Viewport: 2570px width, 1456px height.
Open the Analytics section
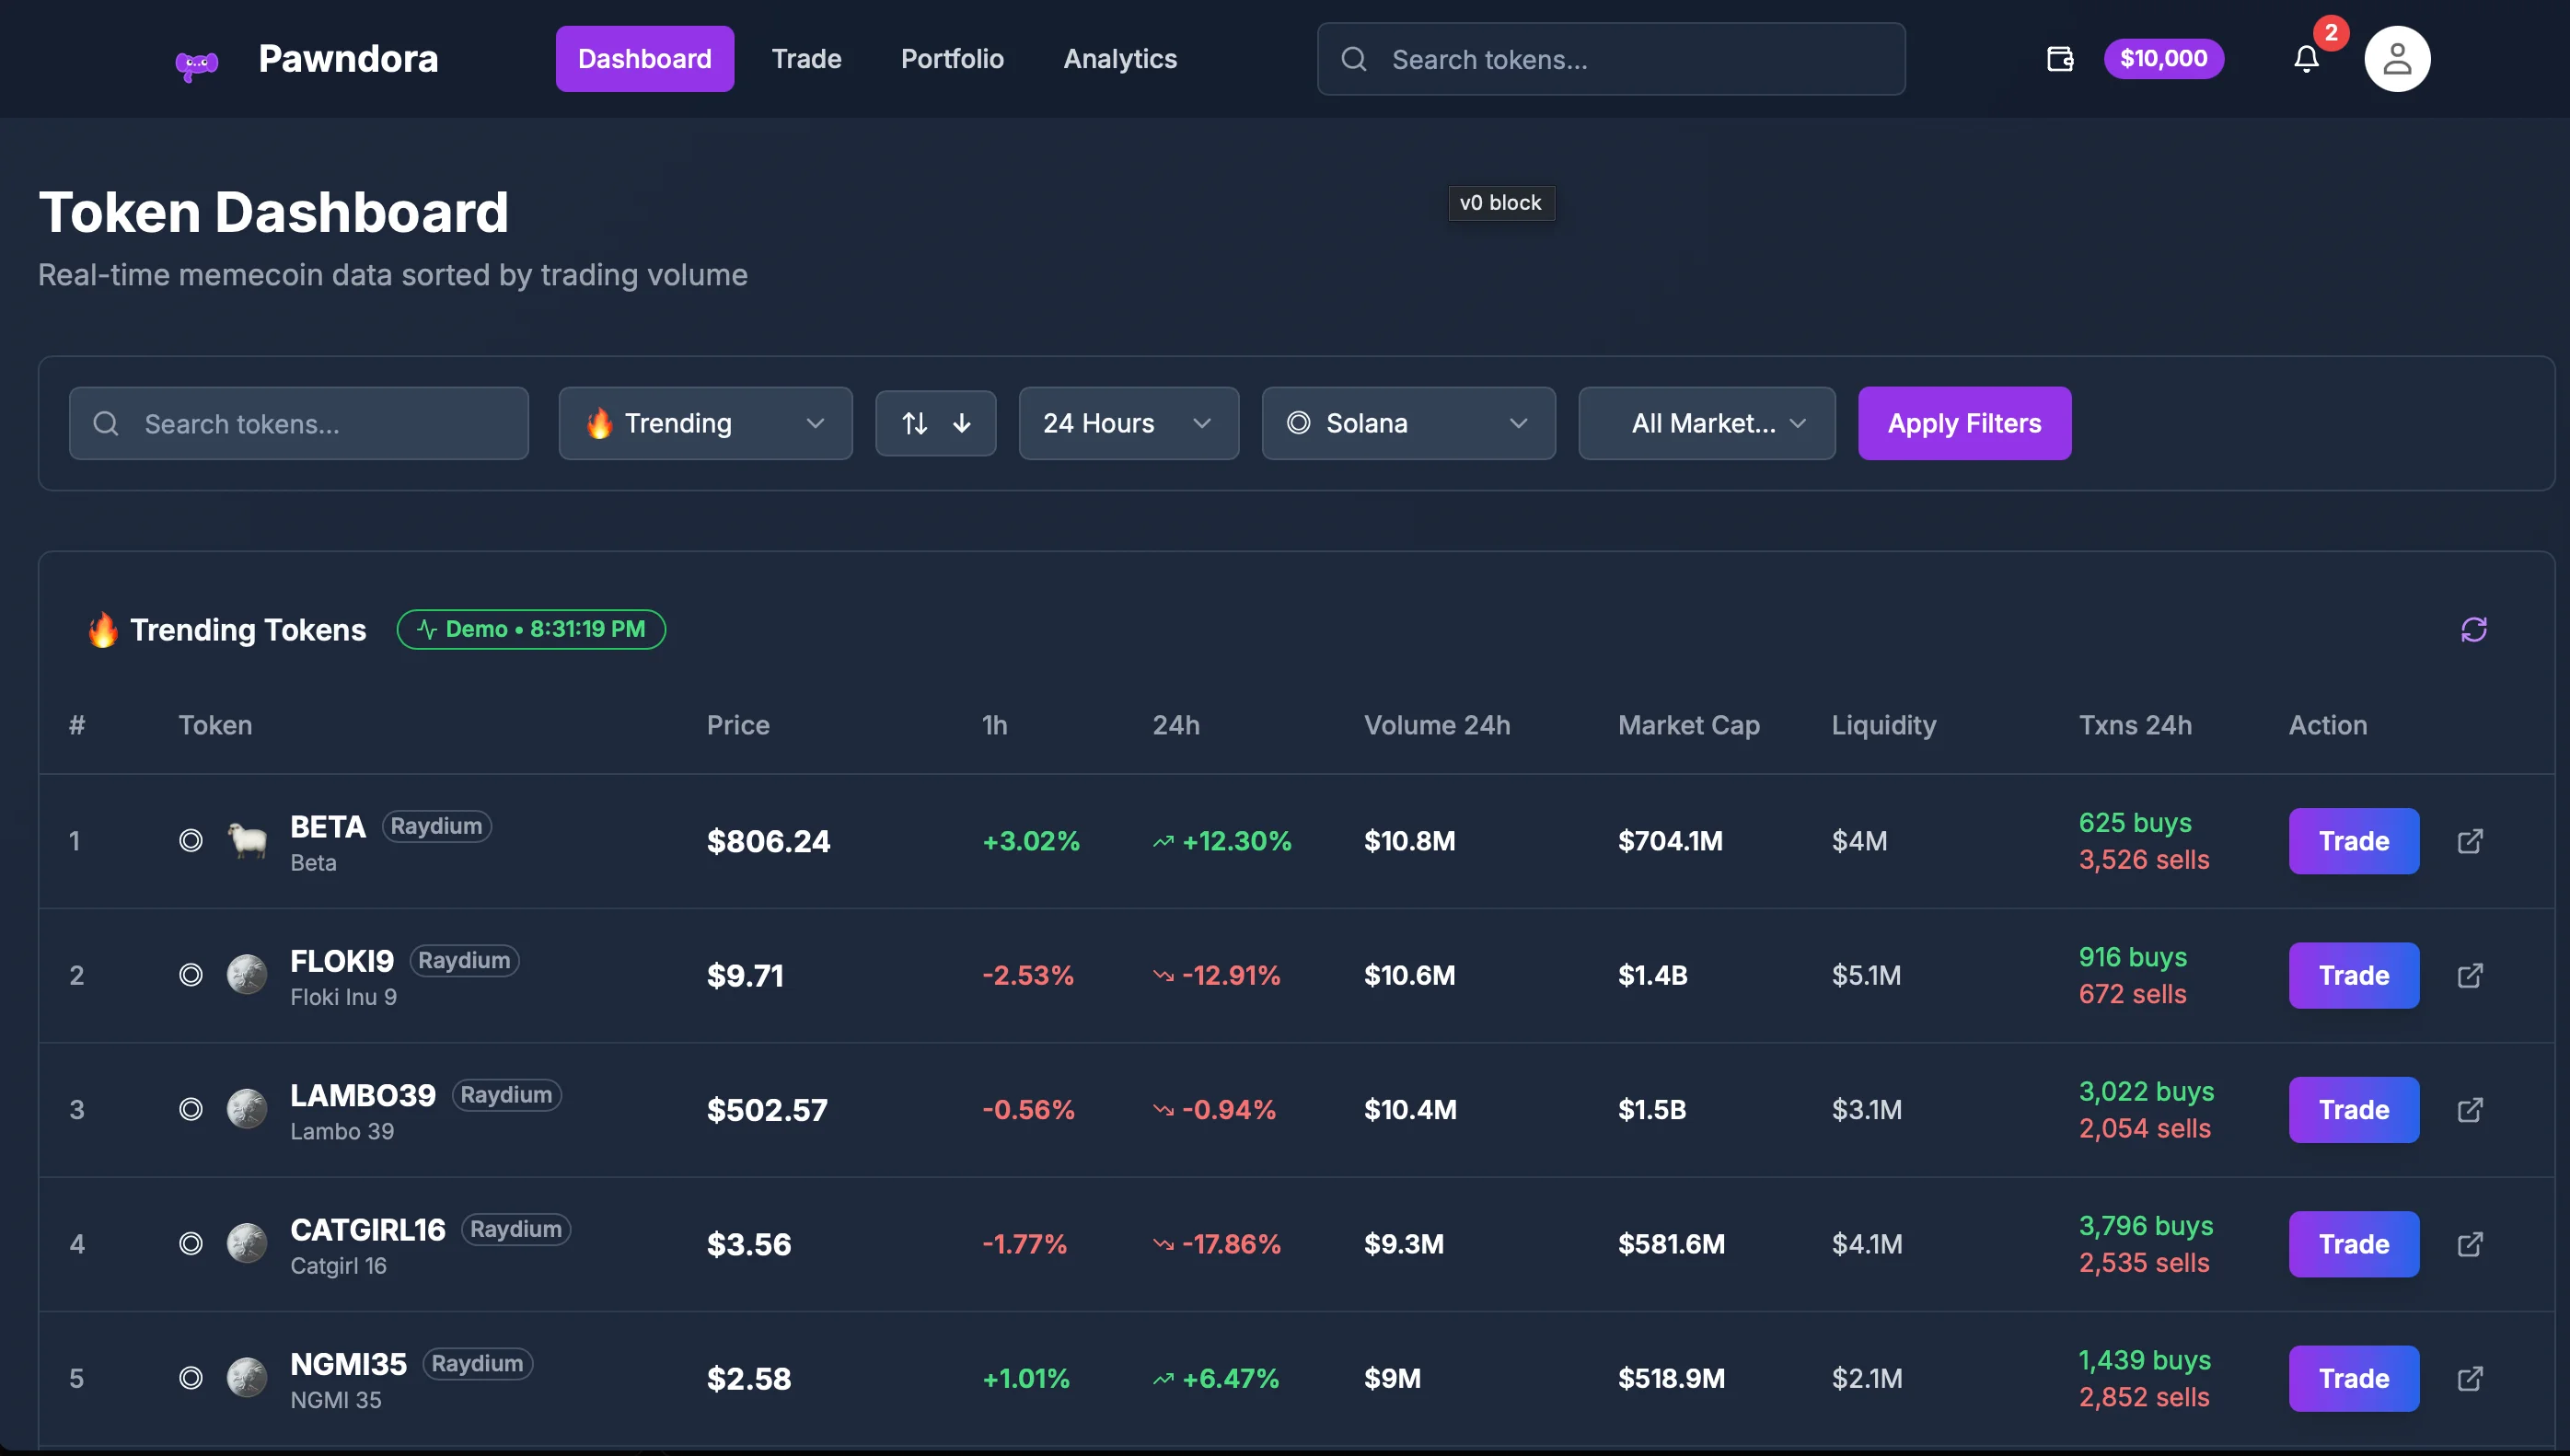point(1119,59)
